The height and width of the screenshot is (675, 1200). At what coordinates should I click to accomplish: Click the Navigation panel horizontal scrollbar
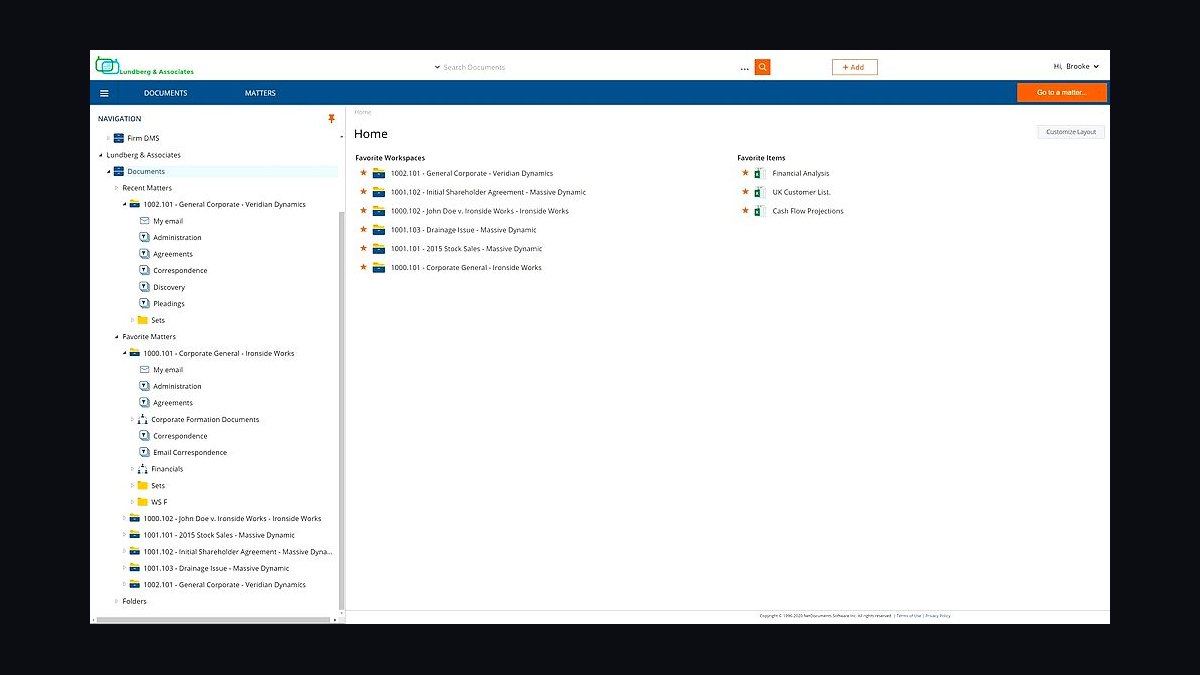click(212, 620)
